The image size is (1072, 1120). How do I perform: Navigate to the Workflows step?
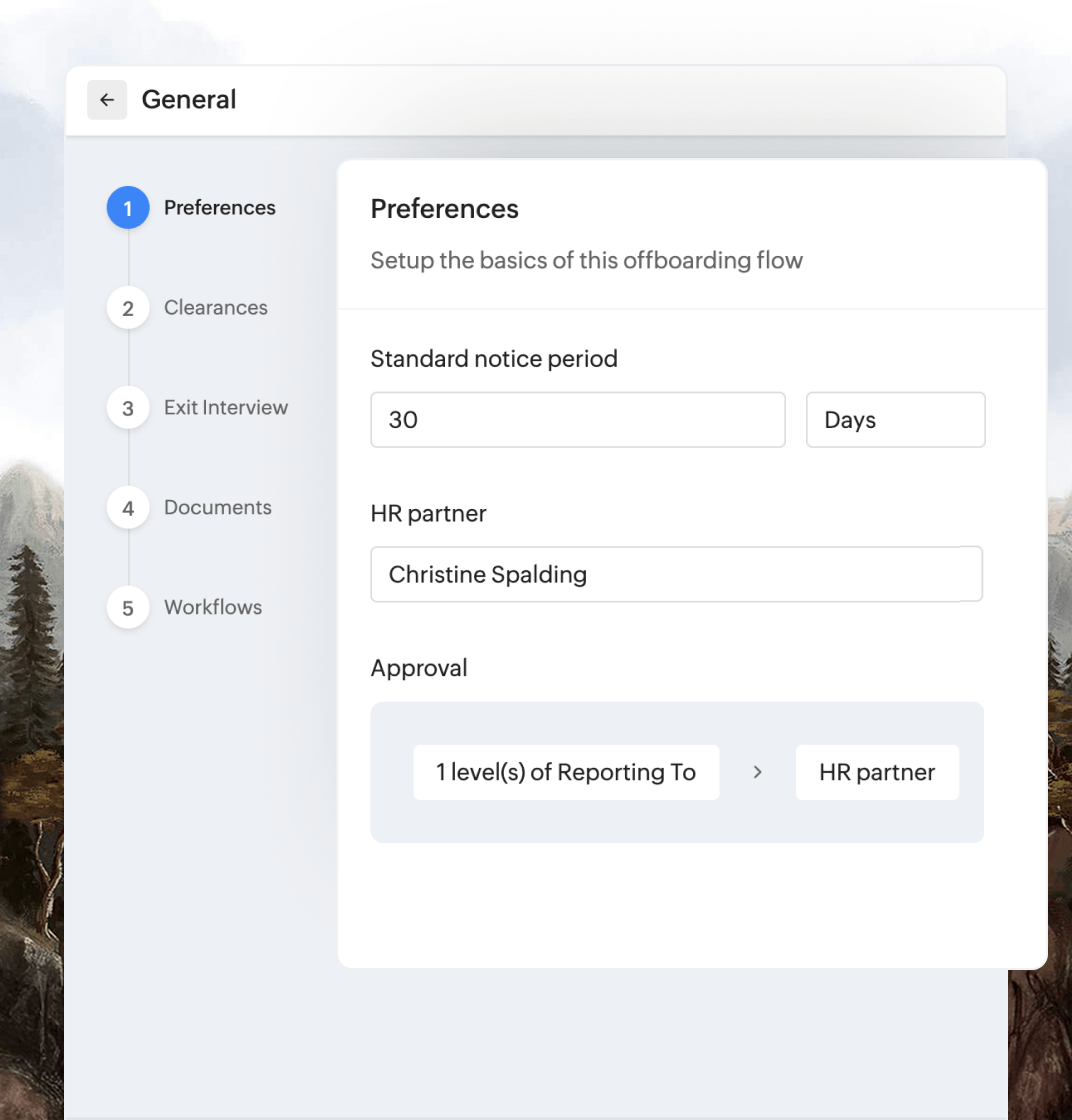(x=212, y=607)
